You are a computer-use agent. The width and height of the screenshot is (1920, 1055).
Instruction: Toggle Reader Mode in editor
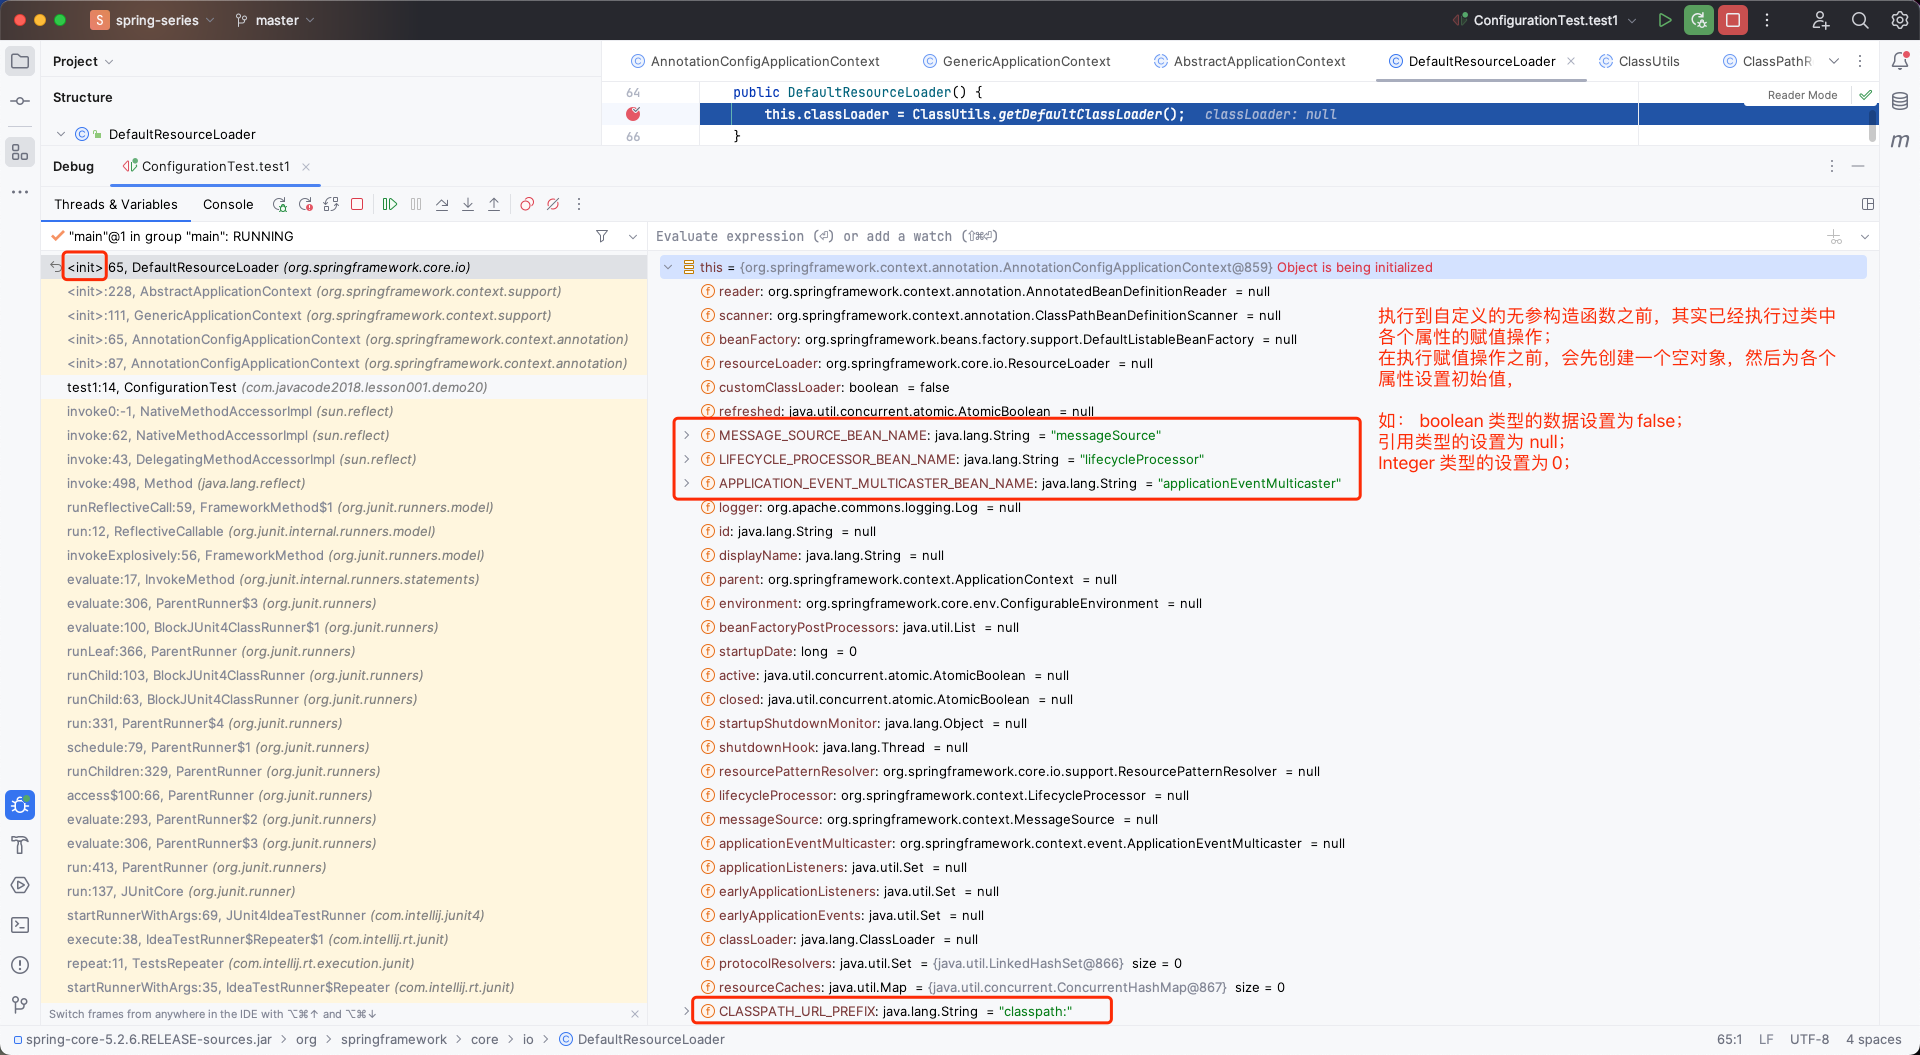click(x=1802, y=95)
